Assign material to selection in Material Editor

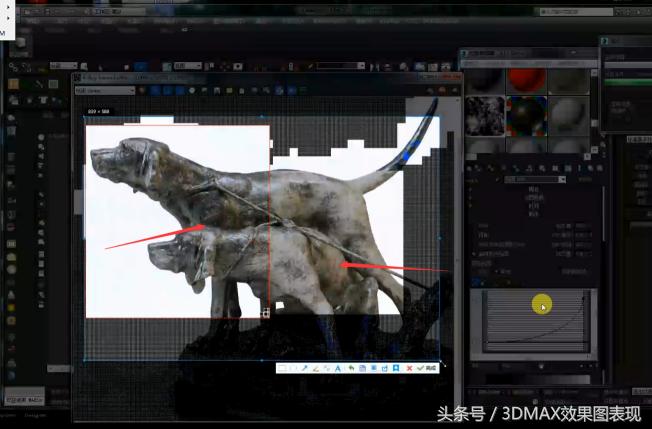tap(491, 168)
